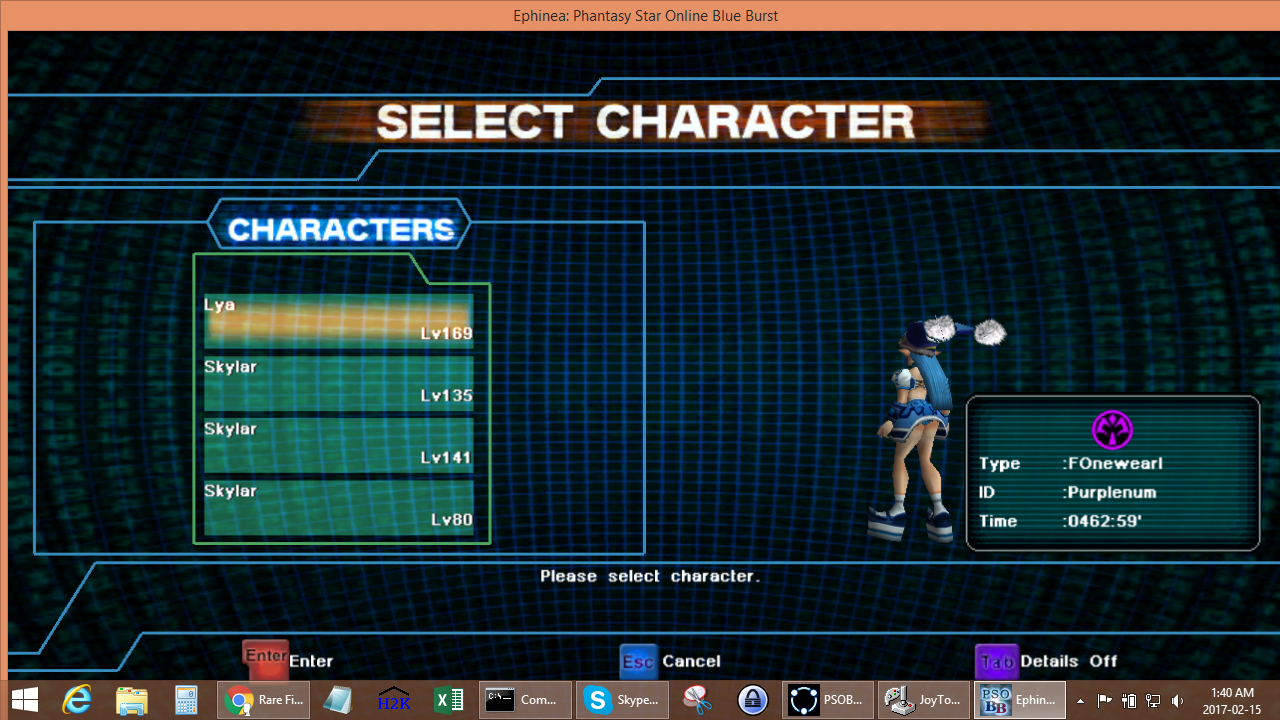Click the Type :FOnewearl info text
This screenshot has width=1280, height=720.
(1070, 463)
